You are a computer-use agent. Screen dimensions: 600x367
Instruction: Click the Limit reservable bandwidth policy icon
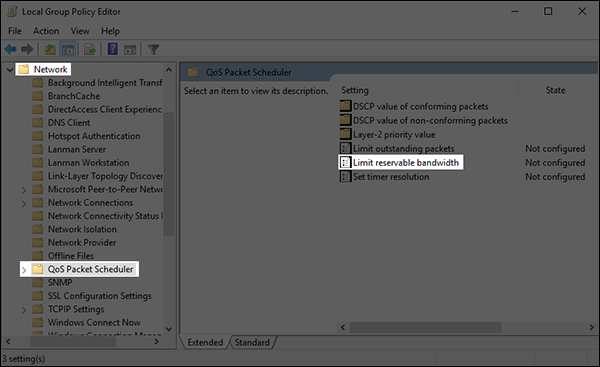346,163
